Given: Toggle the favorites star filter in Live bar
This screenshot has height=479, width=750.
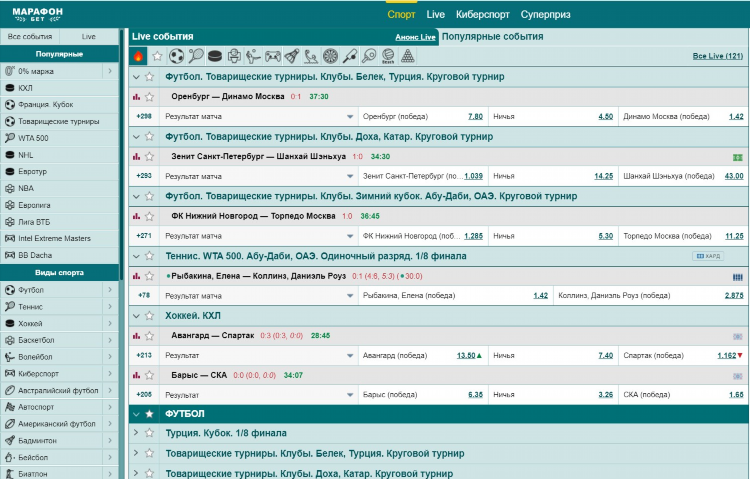Looking at the screenshot, I should point(157,56).
